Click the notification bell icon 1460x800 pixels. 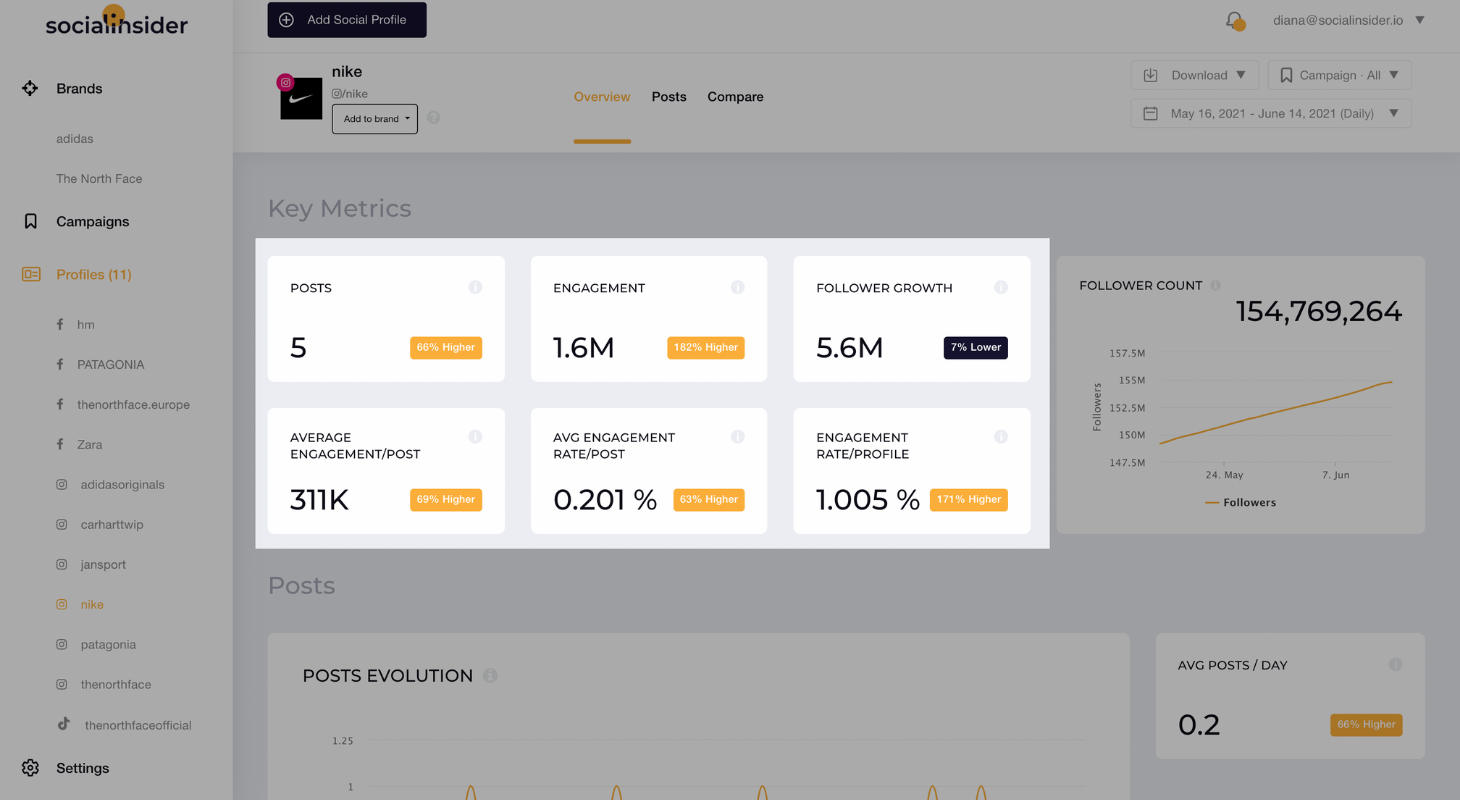(1235, 20)
